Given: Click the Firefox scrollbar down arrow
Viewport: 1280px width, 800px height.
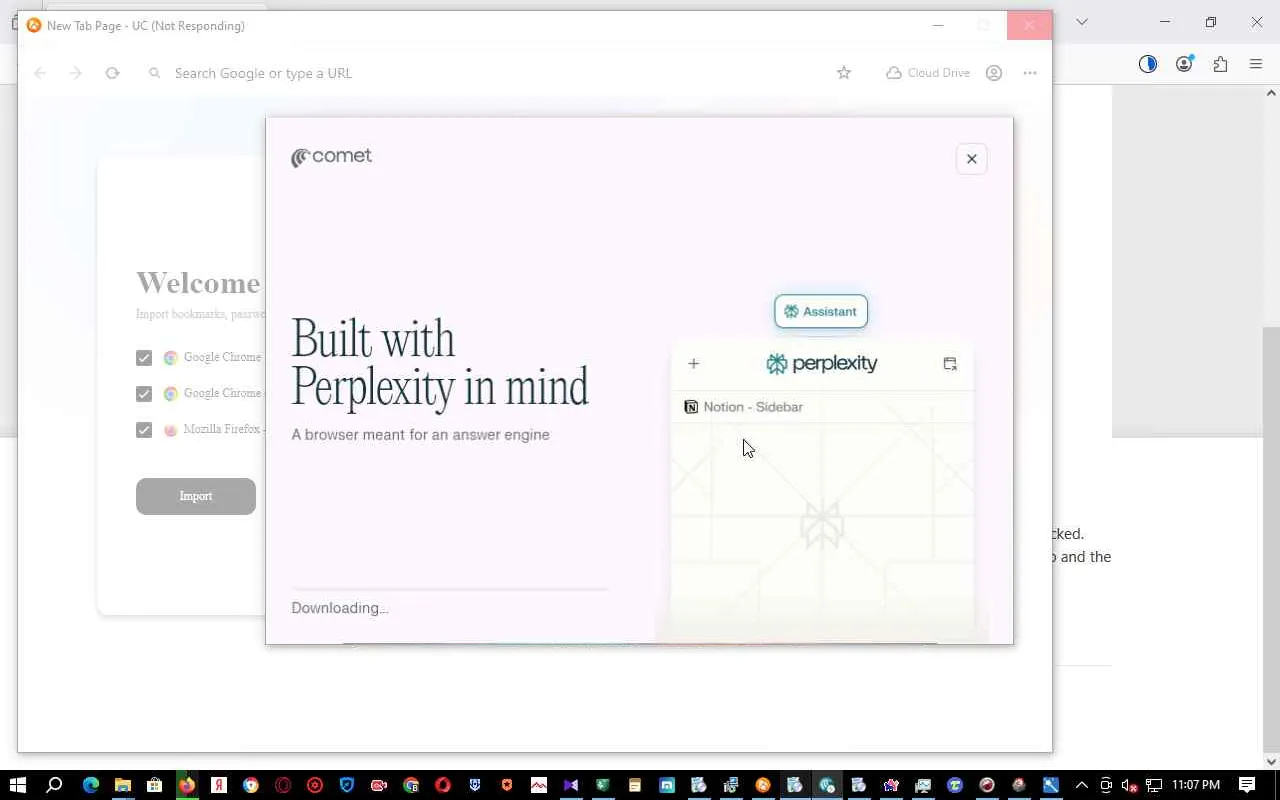Looking at the screenshot, I should click(1271, 762).
